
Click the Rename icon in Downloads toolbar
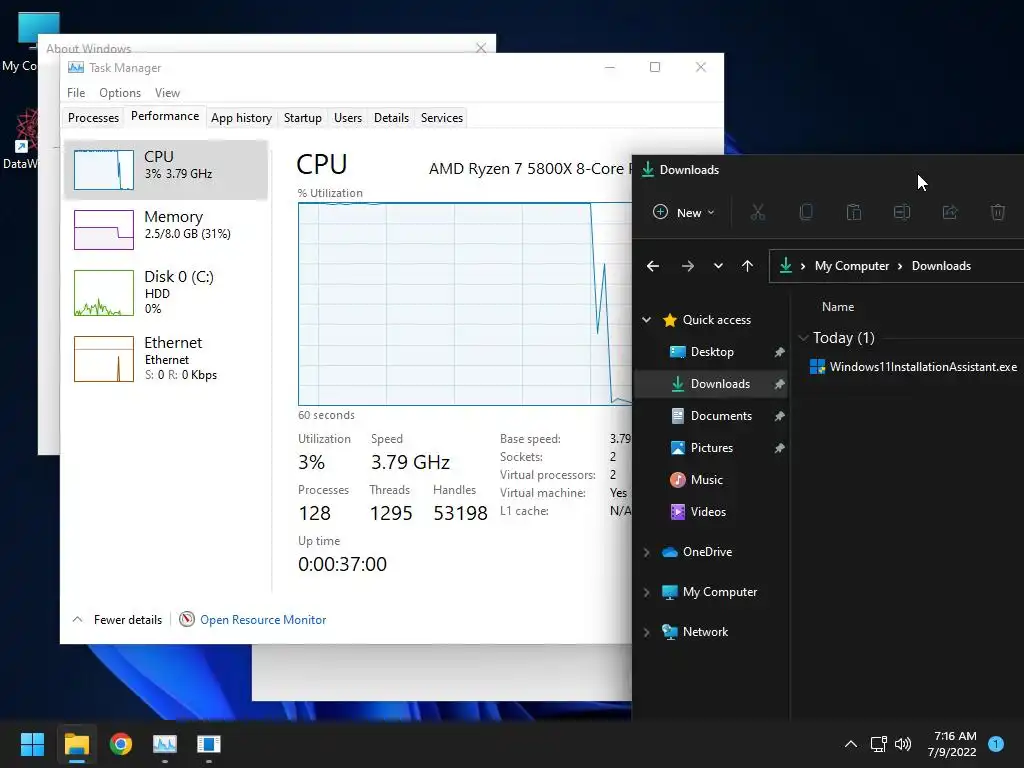(x=902, y=212)
